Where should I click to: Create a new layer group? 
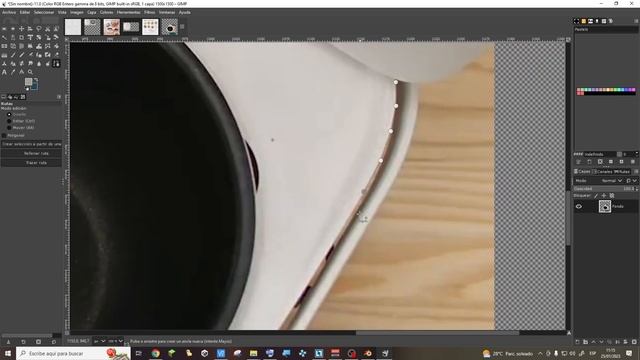(585, 342)
